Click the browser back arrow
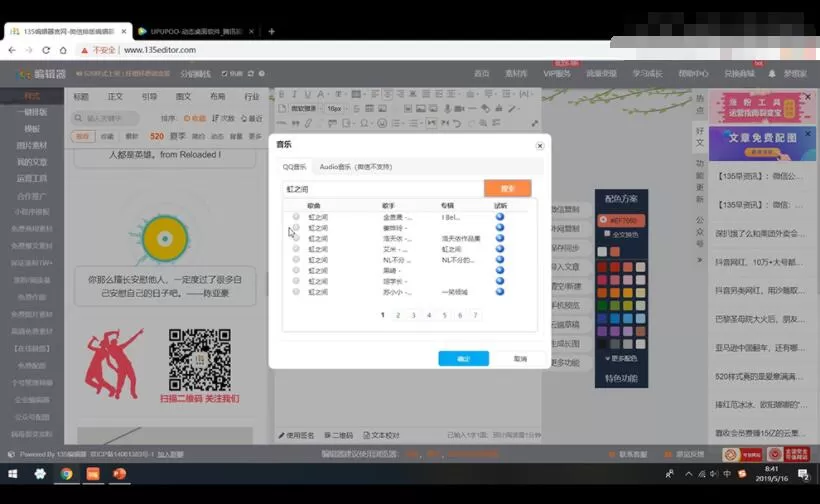The image size is (820, 504). click(x=12, y=50)
